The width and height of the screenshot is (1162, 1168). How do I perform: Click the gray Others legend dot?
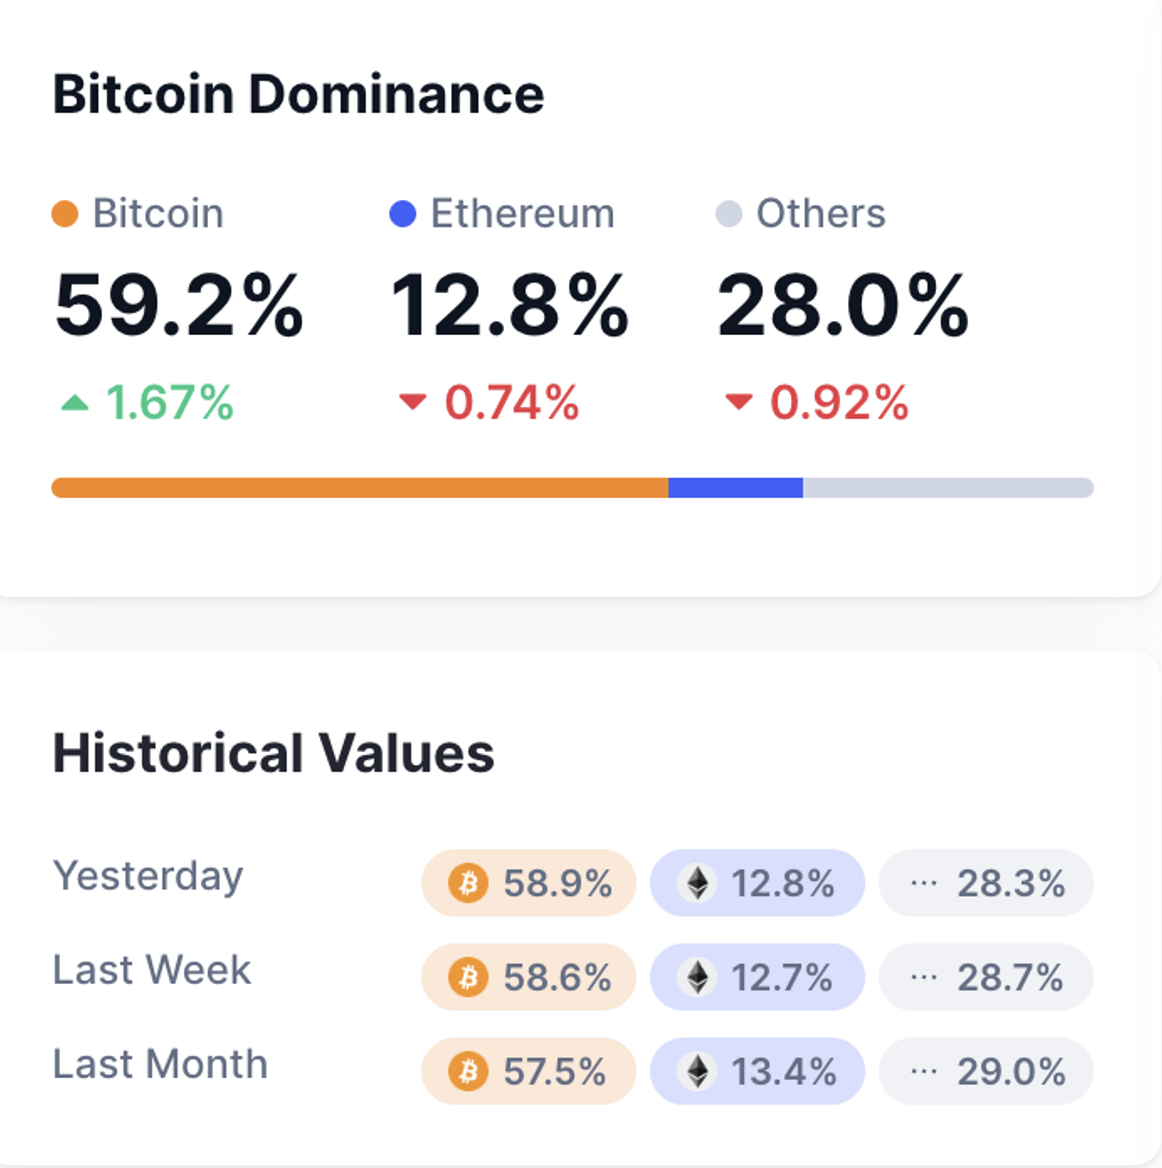point(729,214)
